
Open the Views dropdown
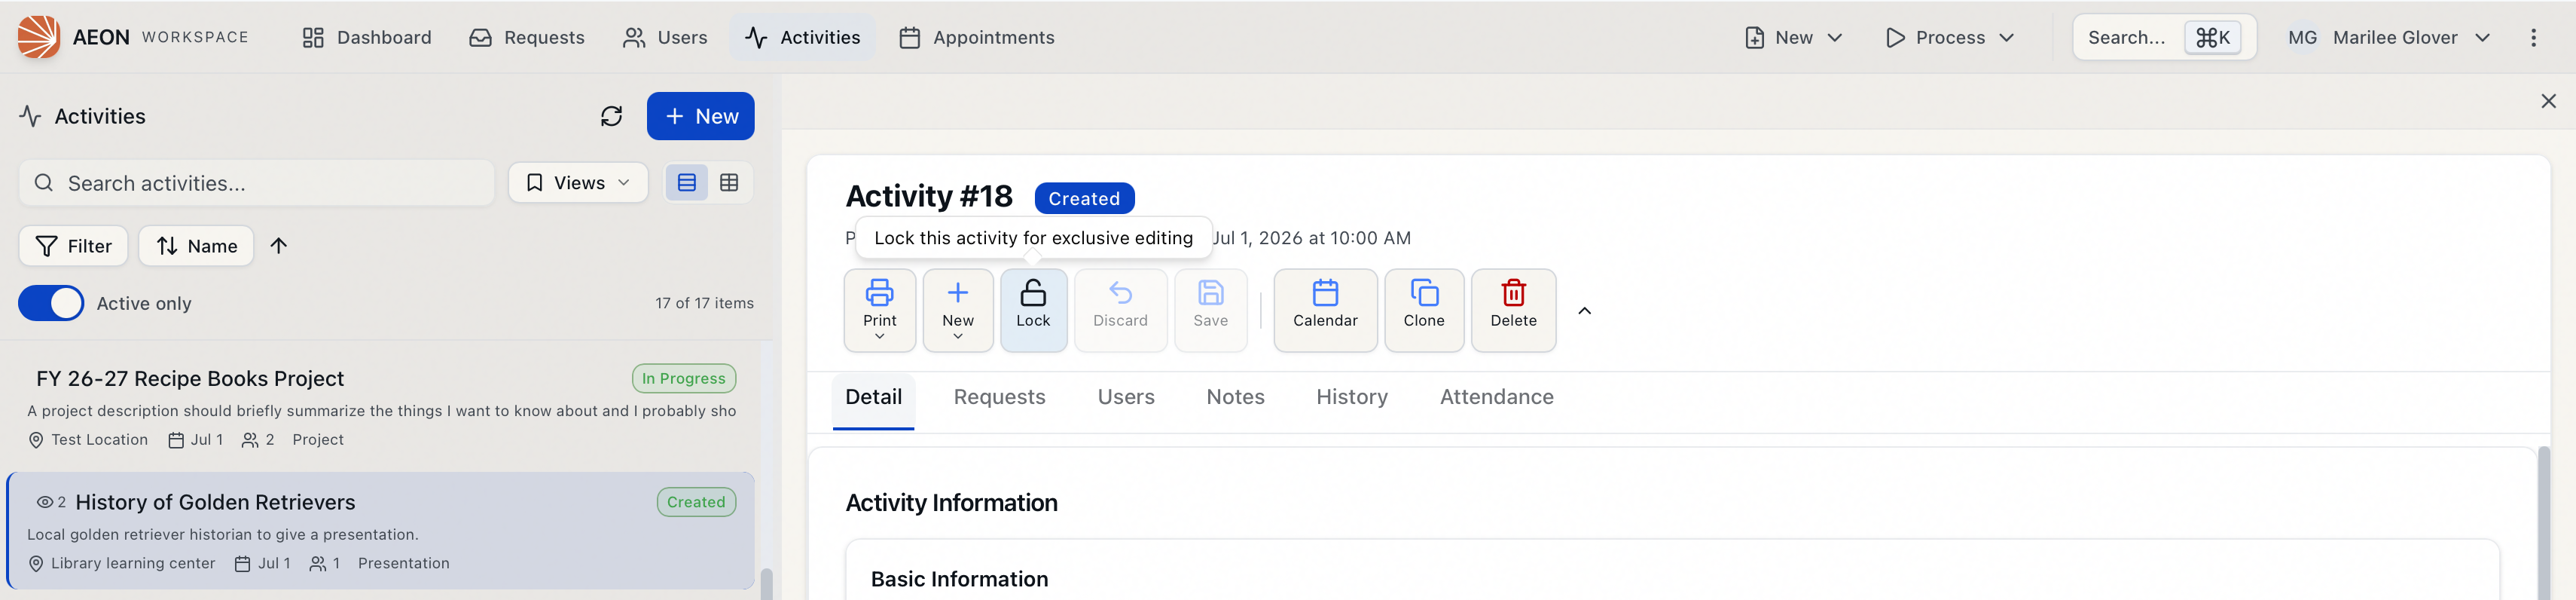(578, 183)
